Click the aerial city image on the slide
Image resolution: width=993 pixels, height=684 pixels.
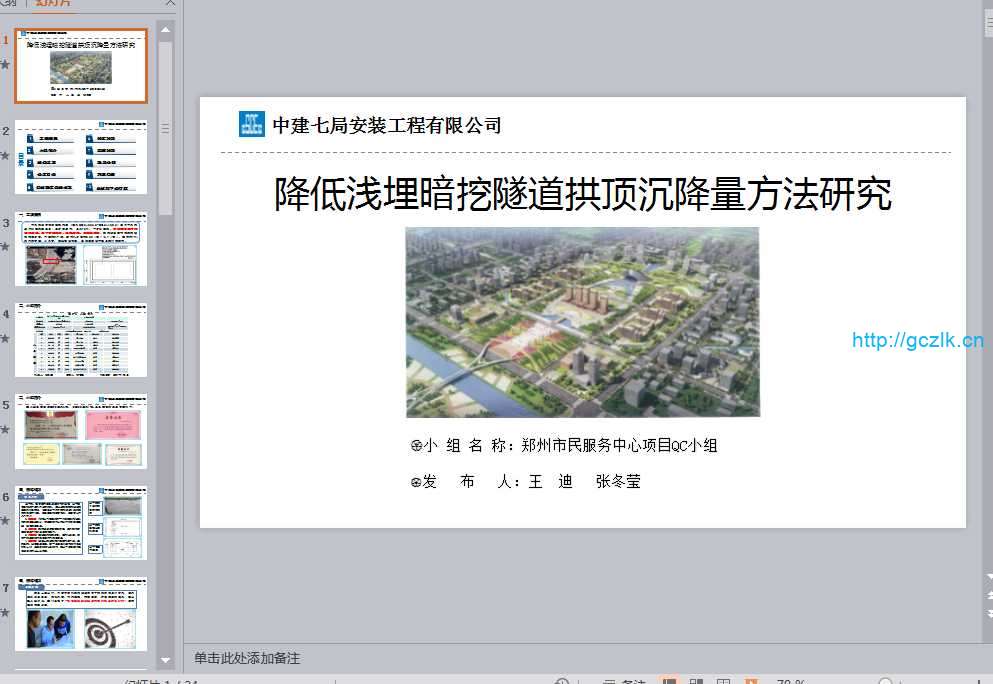582,321
